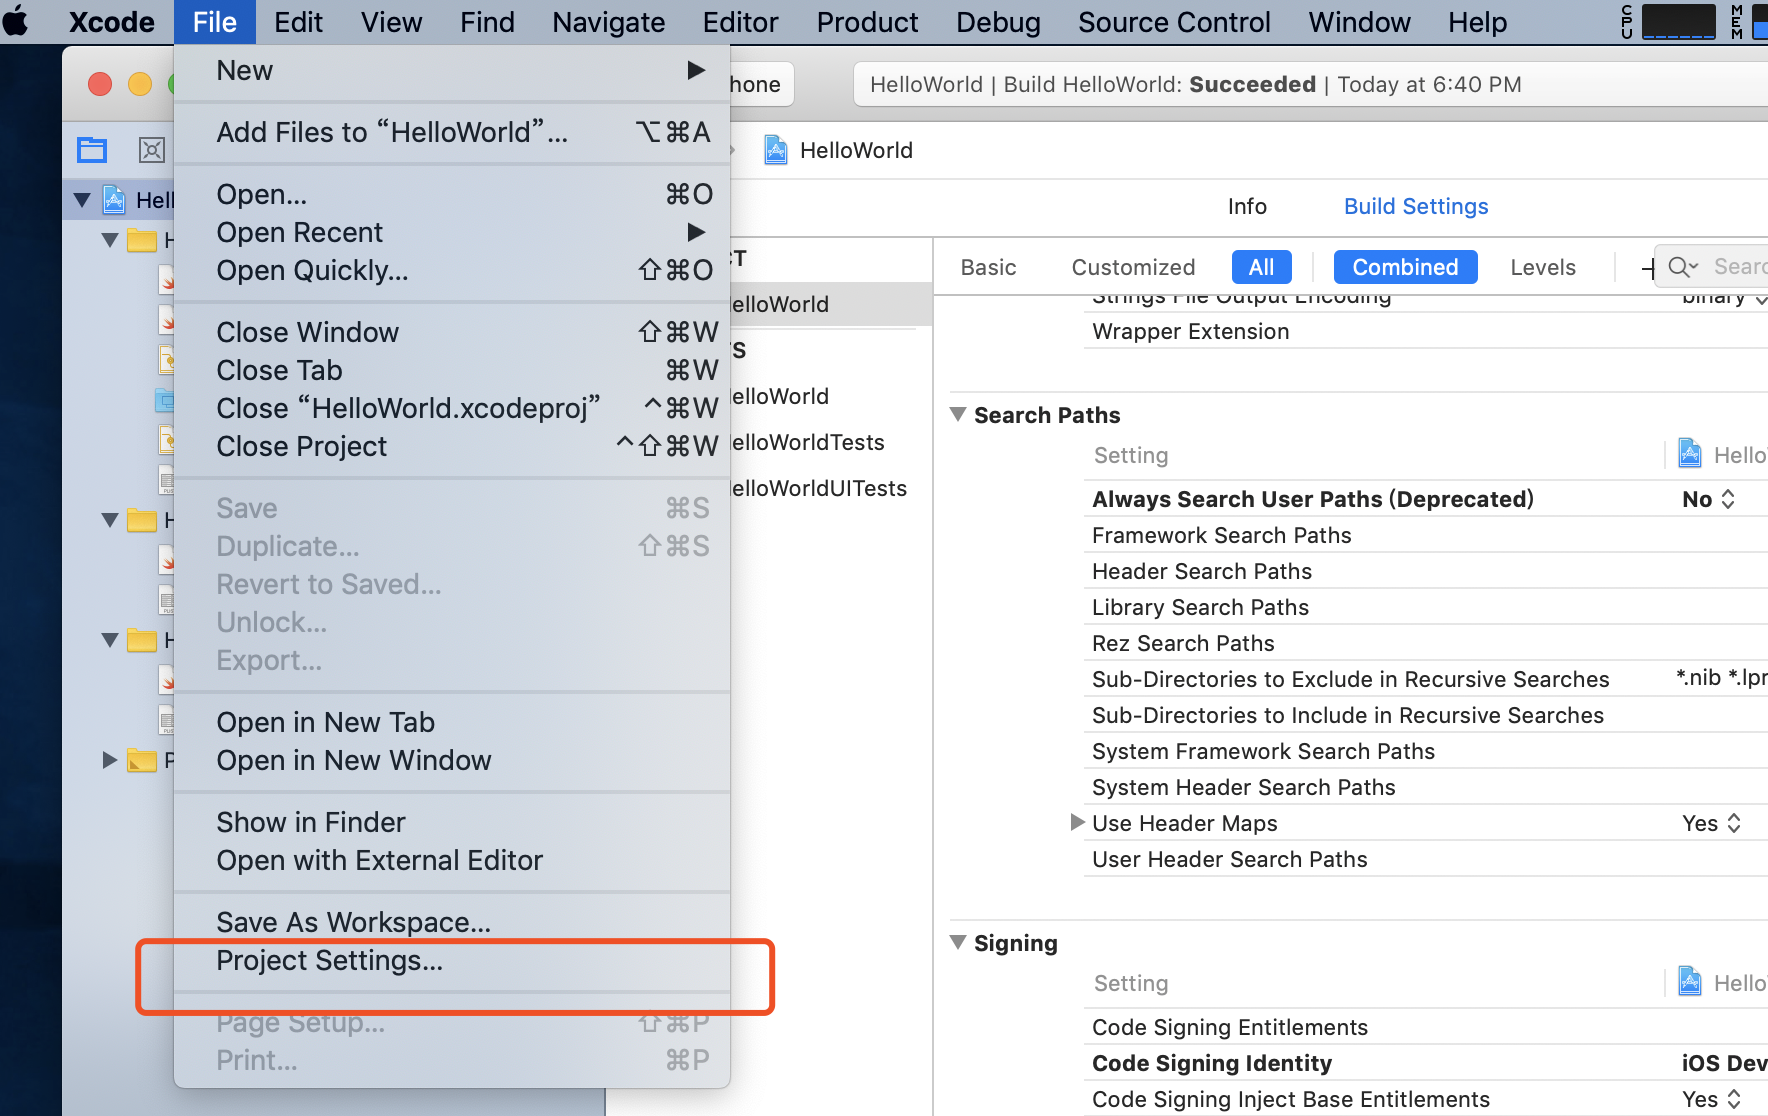This screenshot has width=1768, height=1116.
Task: Show the Source Control navigator icon
Action: pos(151,150)
